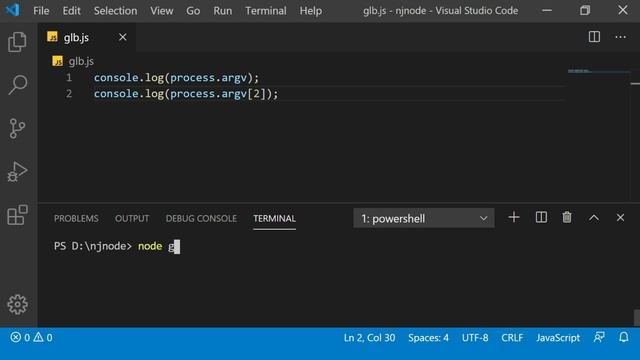Change line endings via CRLF

click(512, 338)
